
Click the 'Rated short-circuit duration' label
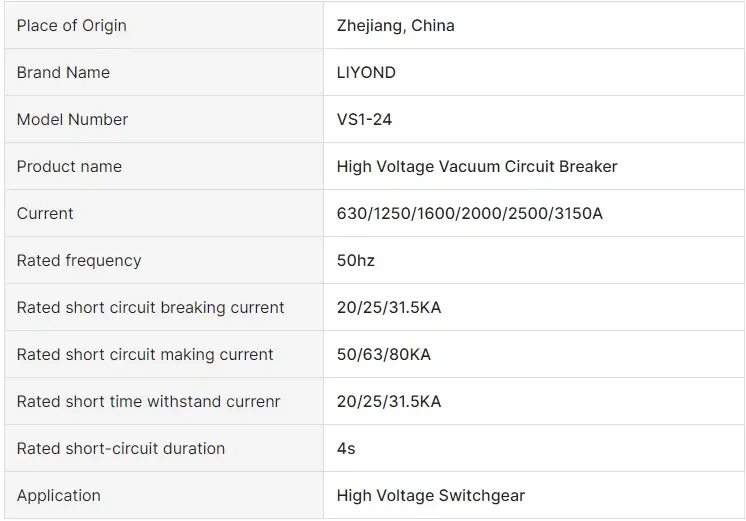coord(121,448)
